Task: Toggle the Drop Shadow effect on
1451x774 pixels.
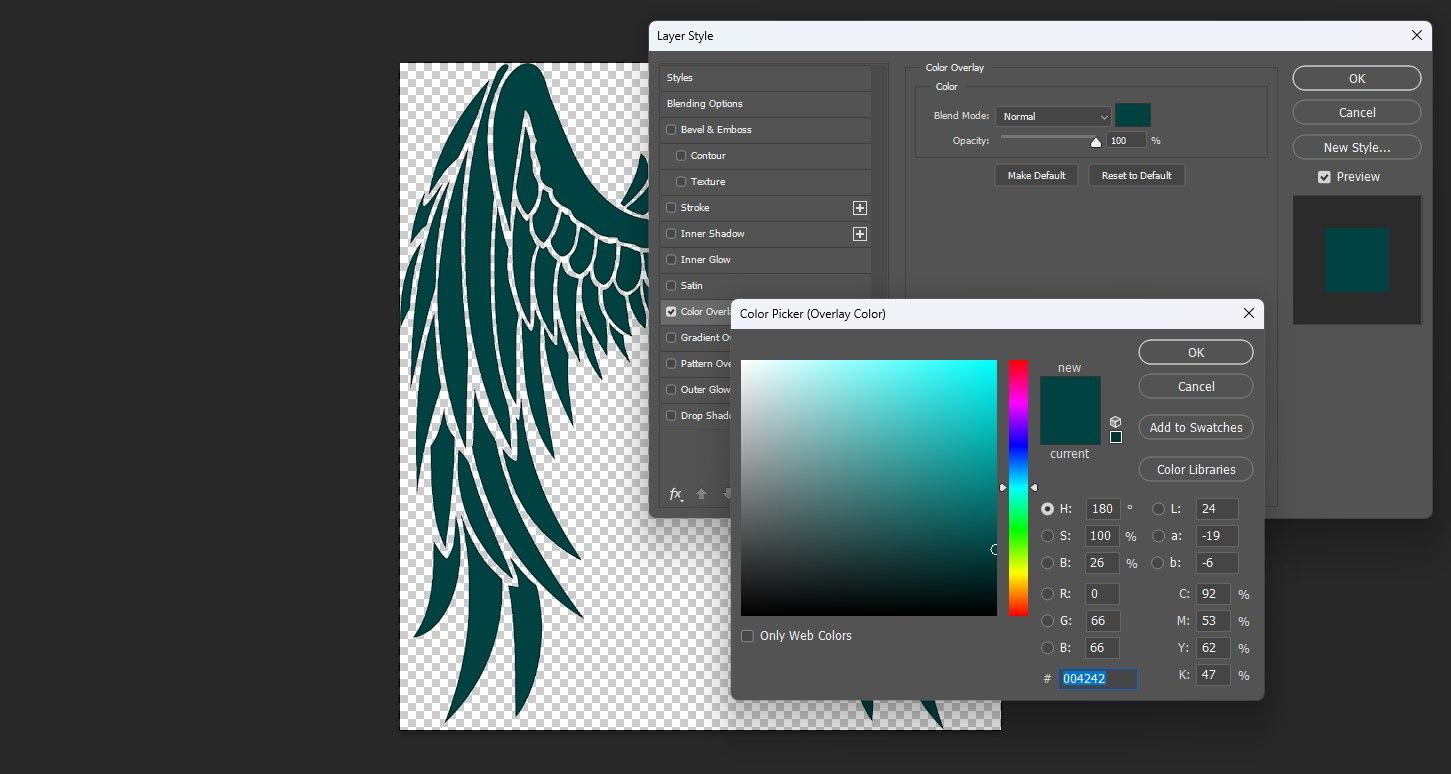Action: click(x=671, y=415)
